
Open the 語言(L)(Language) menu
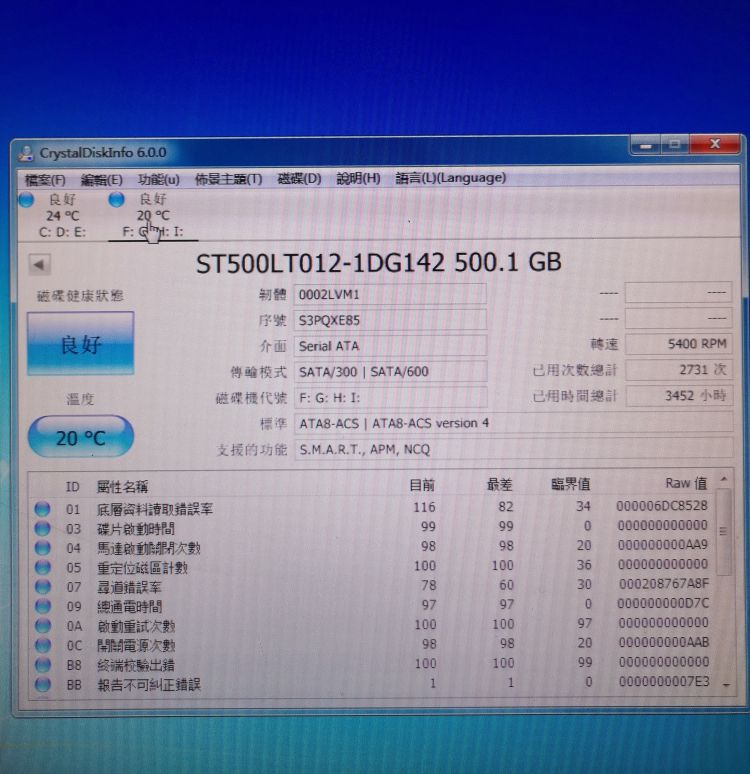coord(450,177)
